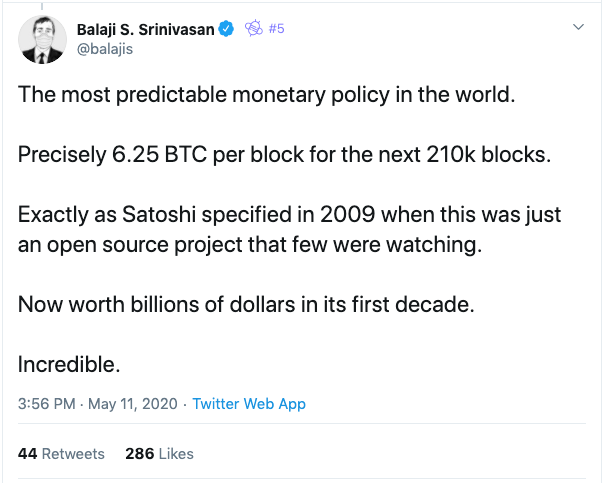Click the blue verified badge icon
Viewport: 604px width, 483px height.
226,29
